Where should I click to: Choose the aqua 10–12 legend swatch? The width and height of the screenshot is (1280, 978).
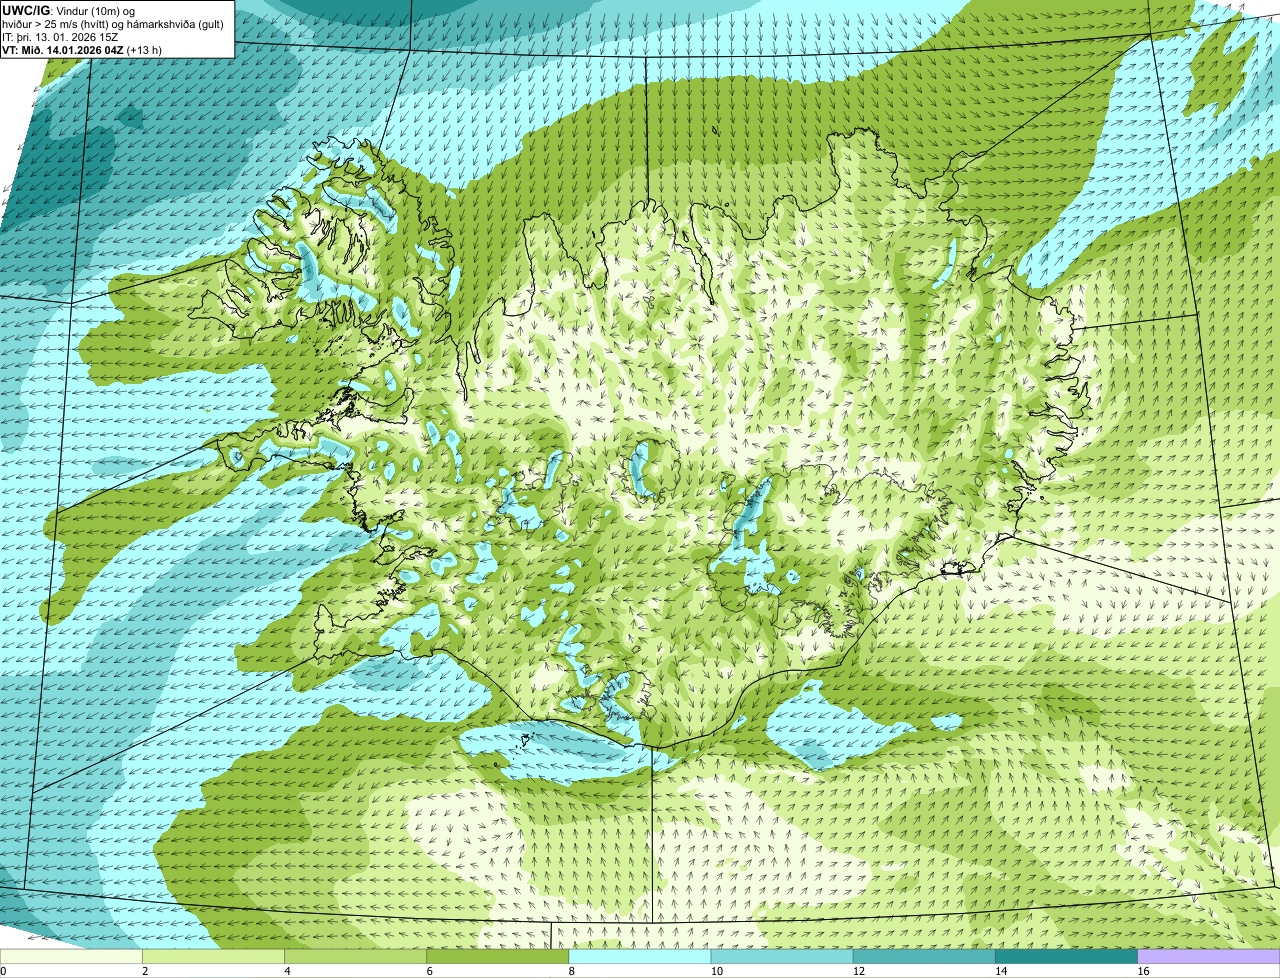(782, 957)
